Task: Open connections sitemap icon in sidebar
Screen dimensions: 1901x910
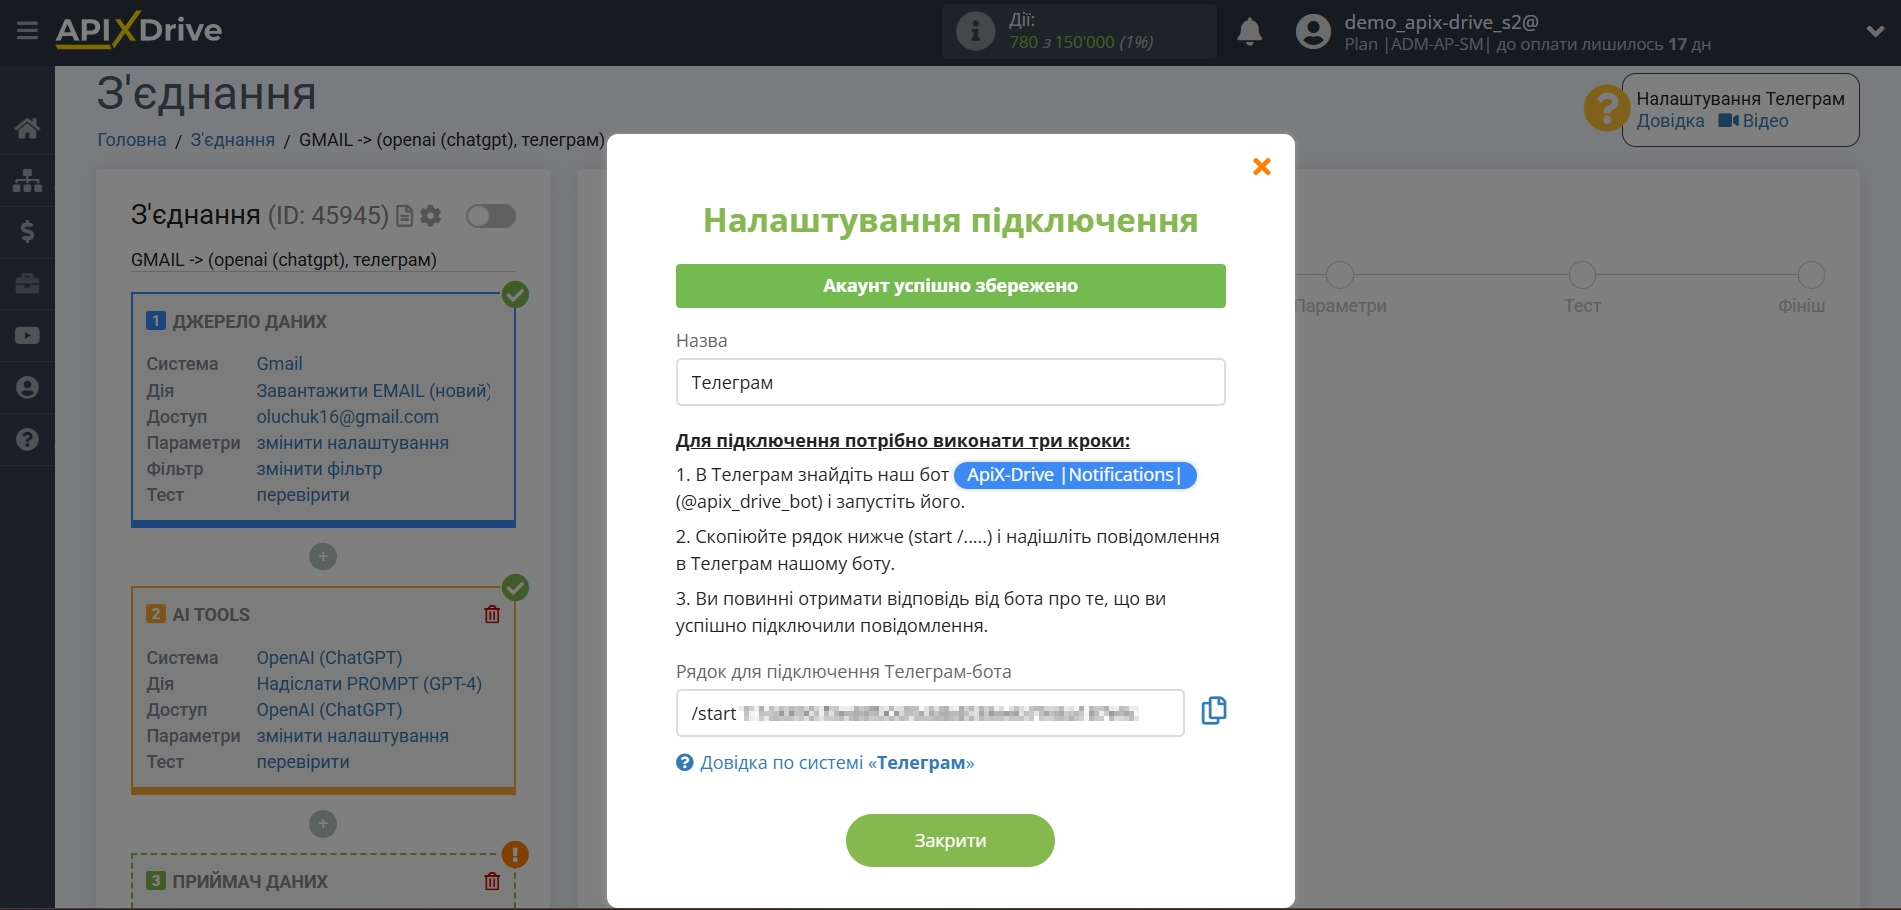Action: pyautogui.click(x=27, y=180)
